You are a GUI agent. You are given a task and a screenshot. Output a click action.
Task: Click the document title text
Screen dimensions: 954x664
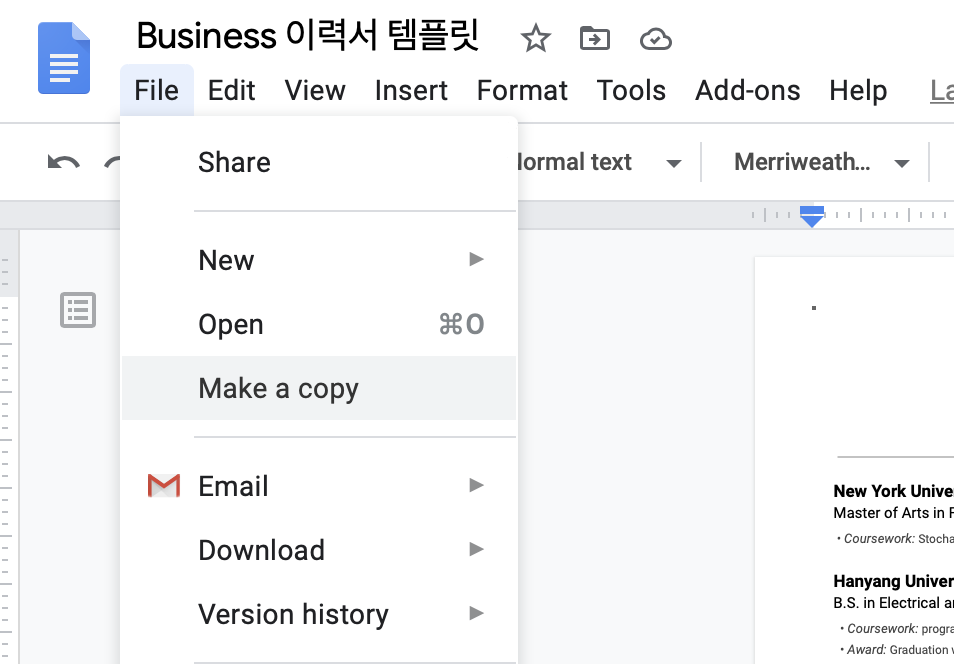(308, 35)
